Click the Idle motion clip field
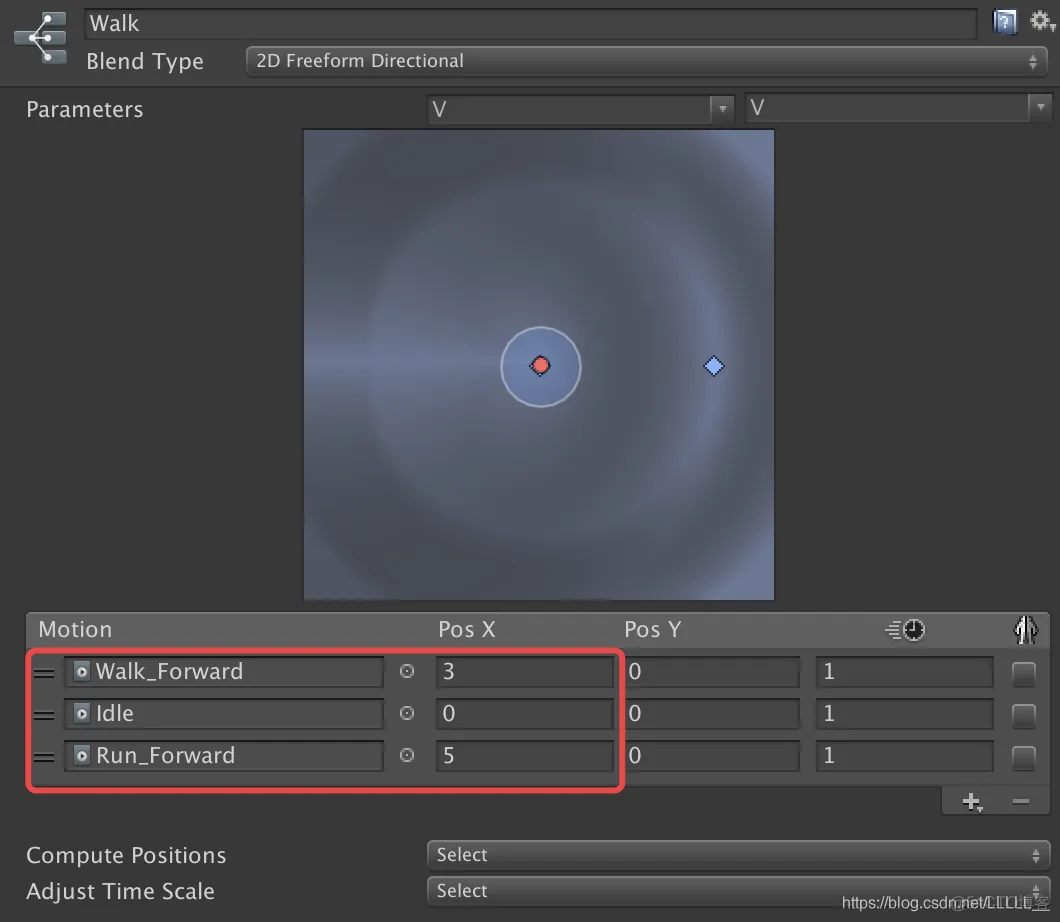 pos(224,714)
